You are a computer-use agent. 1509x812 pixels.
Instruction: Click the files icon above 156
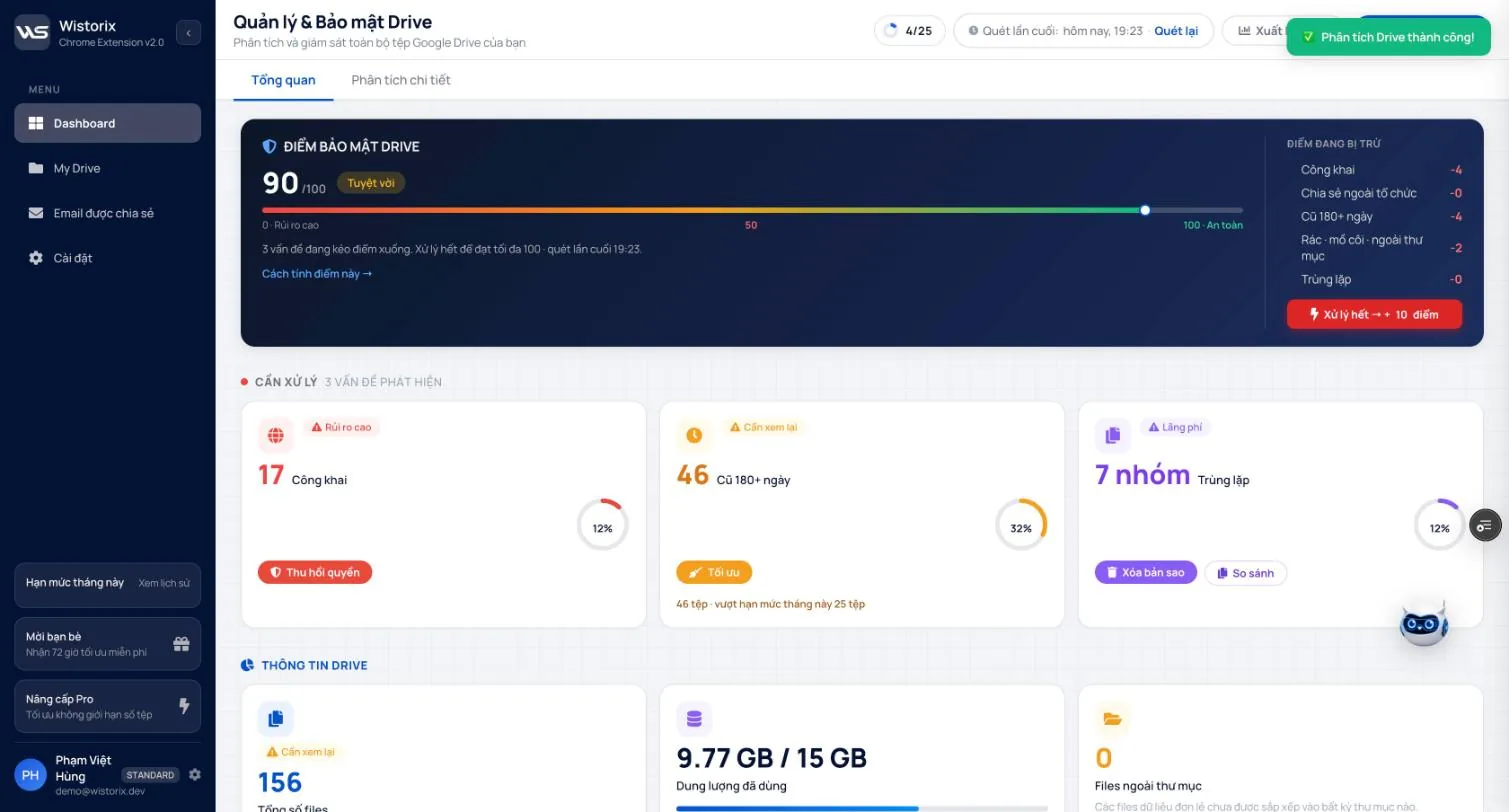pyautogui.click(x=276, y=718)
